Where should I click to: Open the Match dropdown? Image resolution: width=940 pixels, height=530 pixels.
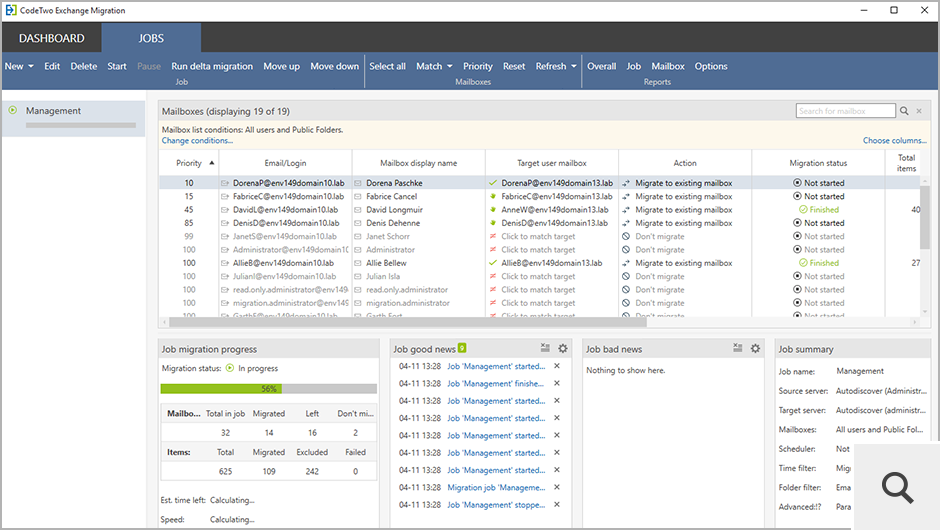click(434, 66)
